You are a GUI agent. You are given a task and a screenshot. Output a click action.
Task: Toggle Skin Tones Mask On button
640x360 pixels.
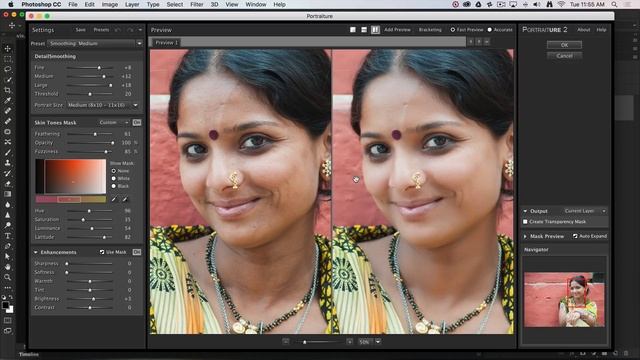coord(137,122)
